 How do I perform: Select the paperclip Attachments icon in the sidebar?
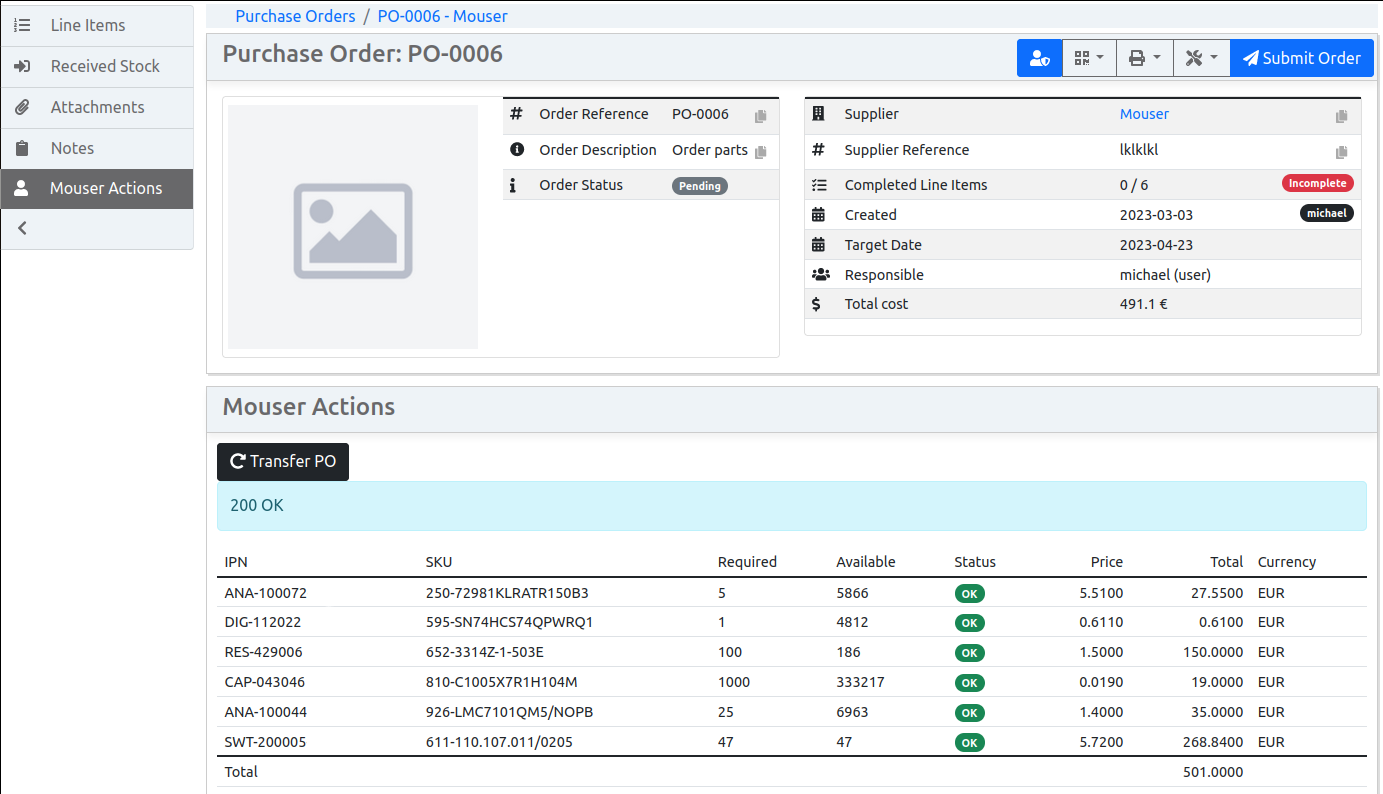tap(22, 107)
